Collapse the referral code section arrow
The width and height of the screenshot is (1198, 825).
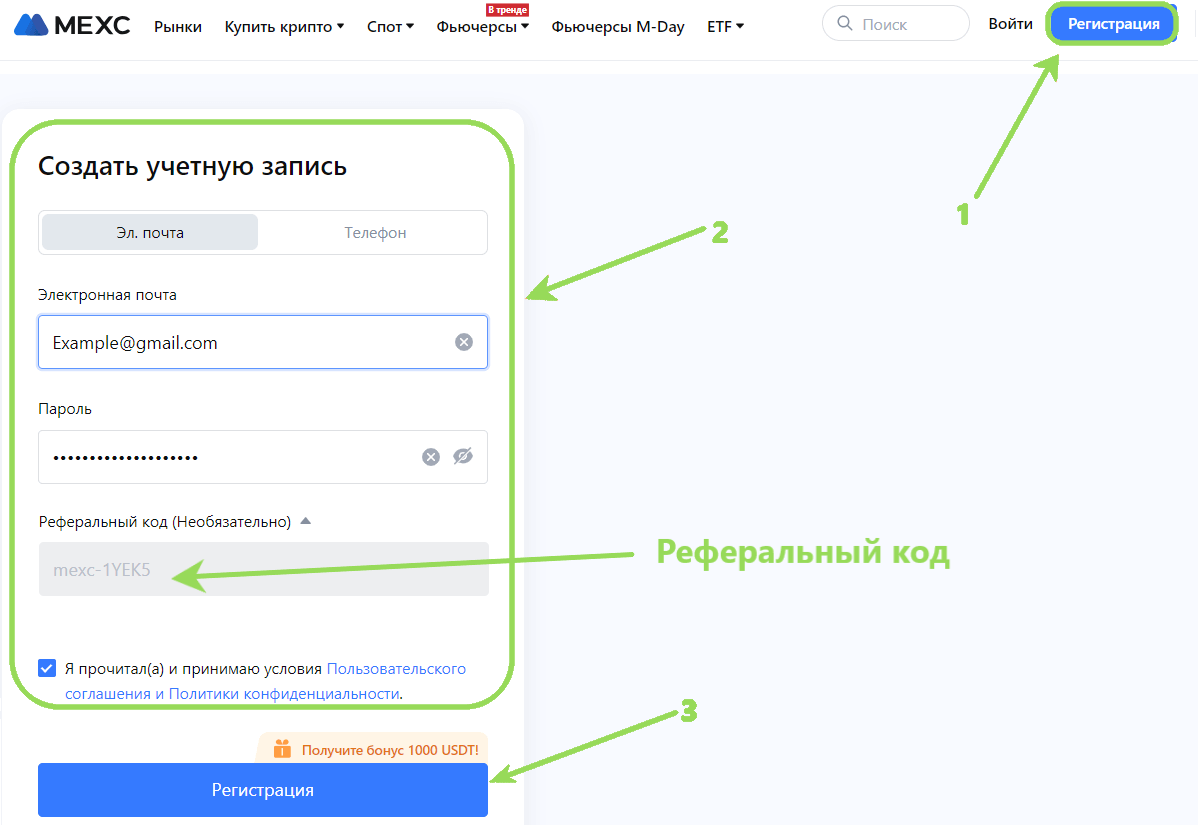click(x=306, y=521)
